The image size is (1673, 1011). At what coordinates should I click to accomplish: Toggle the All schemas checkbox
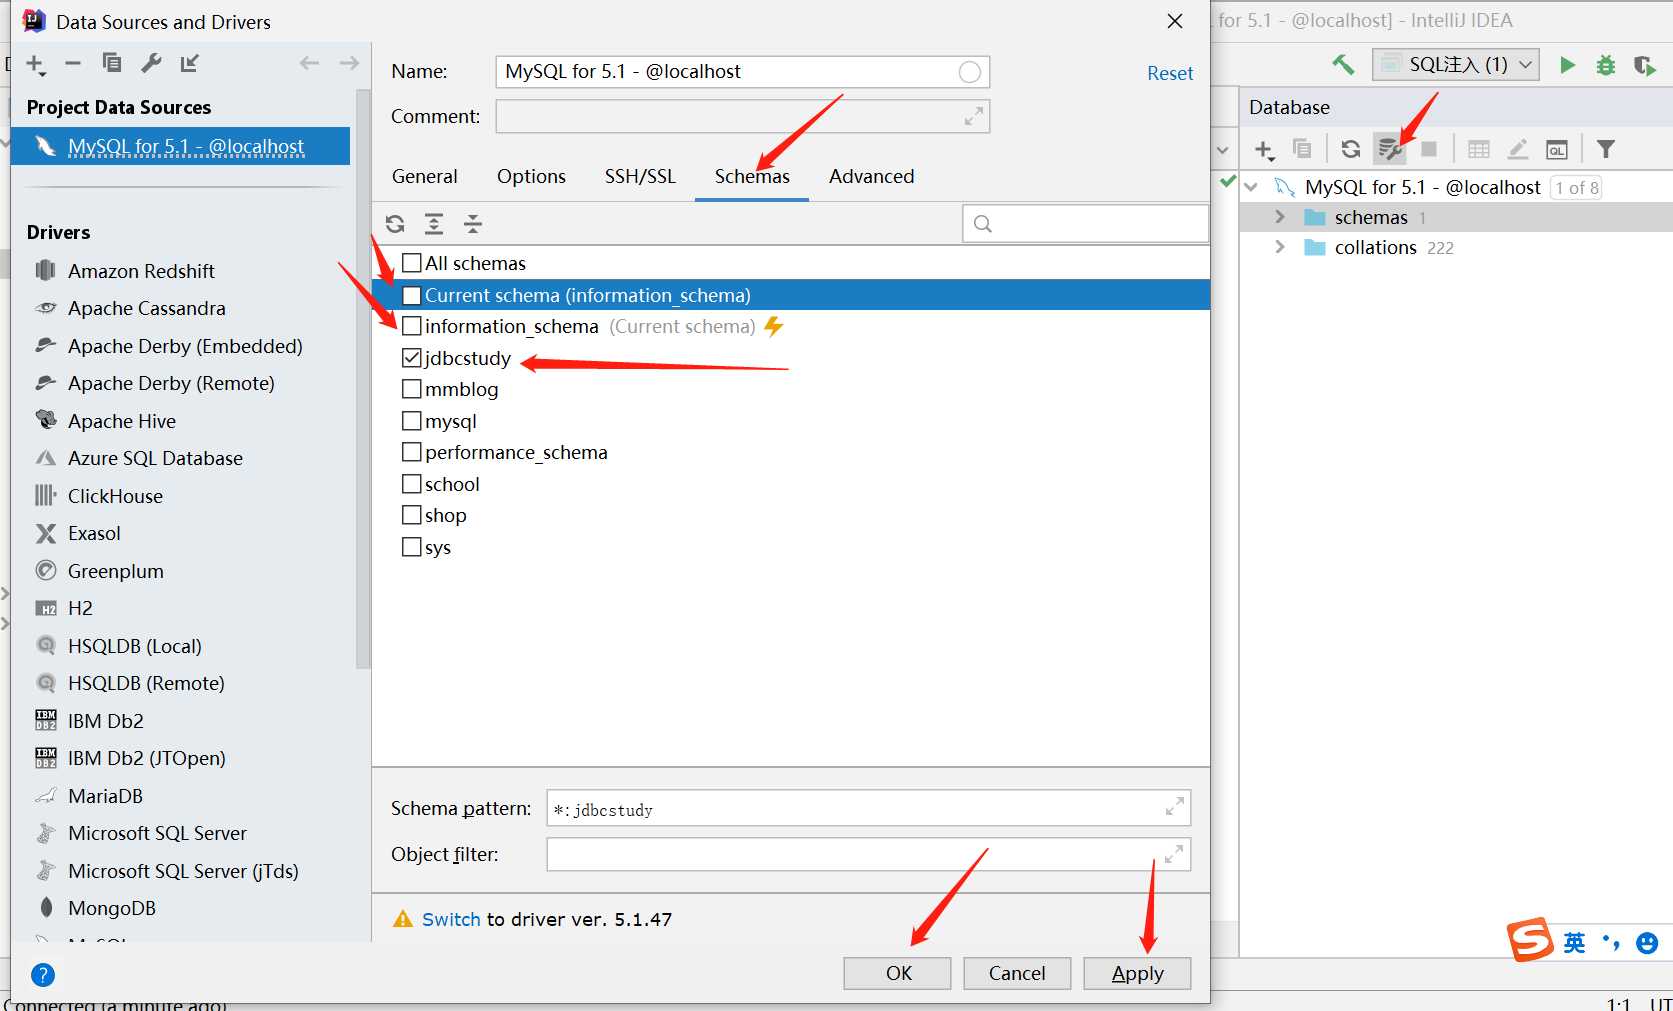[x=411, y=263]
